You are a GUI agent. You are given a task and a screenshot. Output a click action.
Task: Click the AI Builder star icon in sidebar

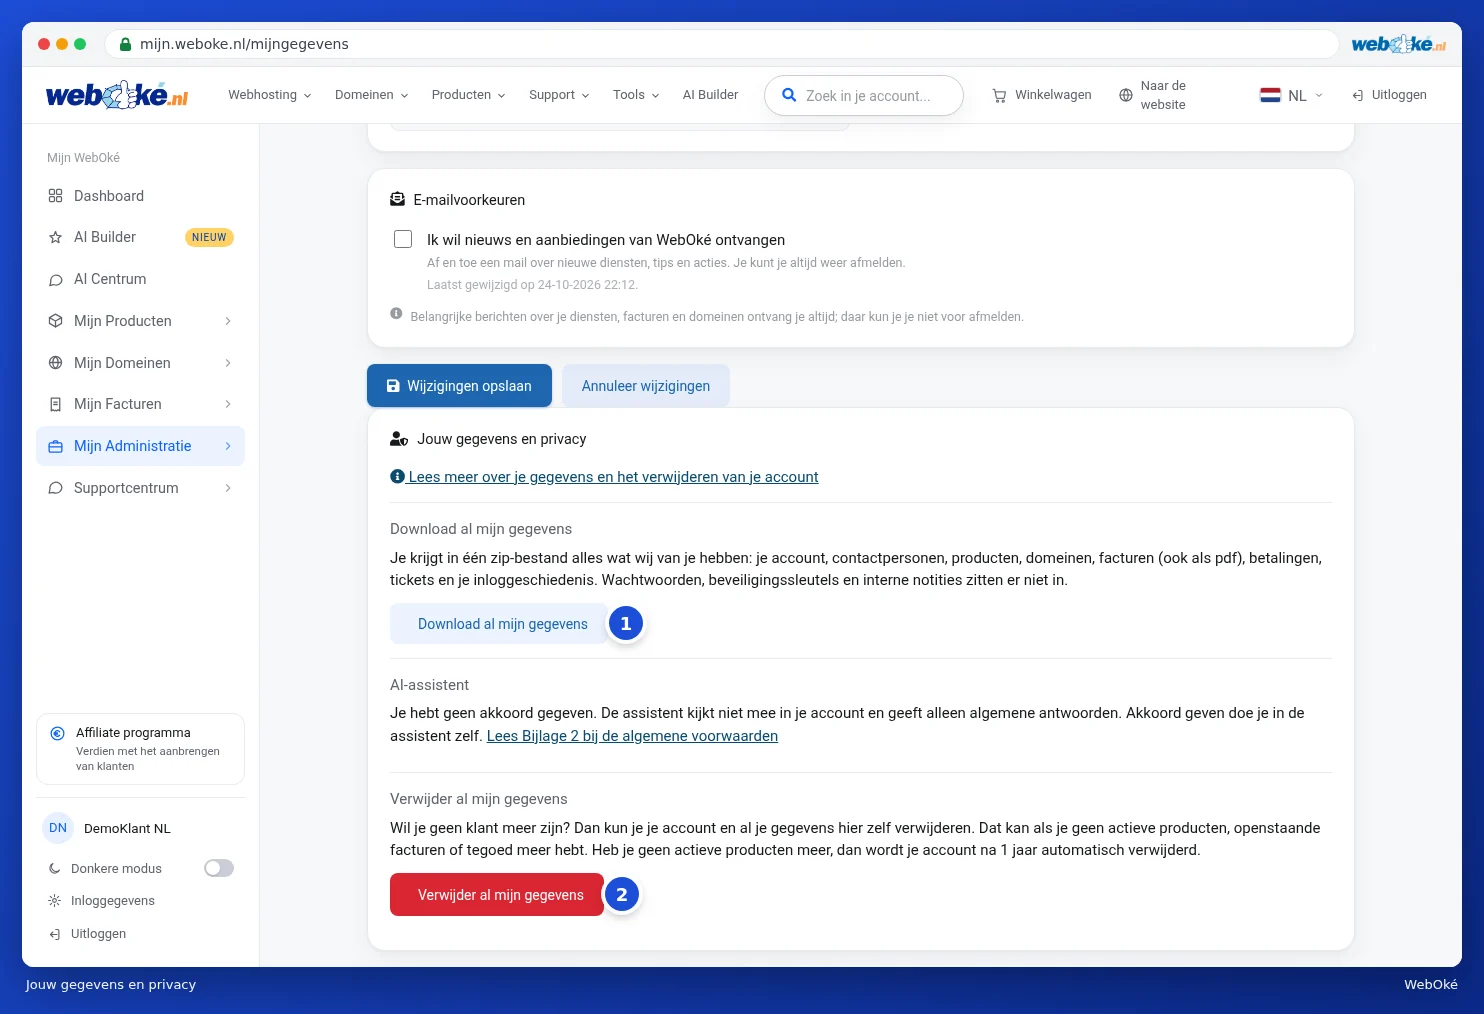55,238
